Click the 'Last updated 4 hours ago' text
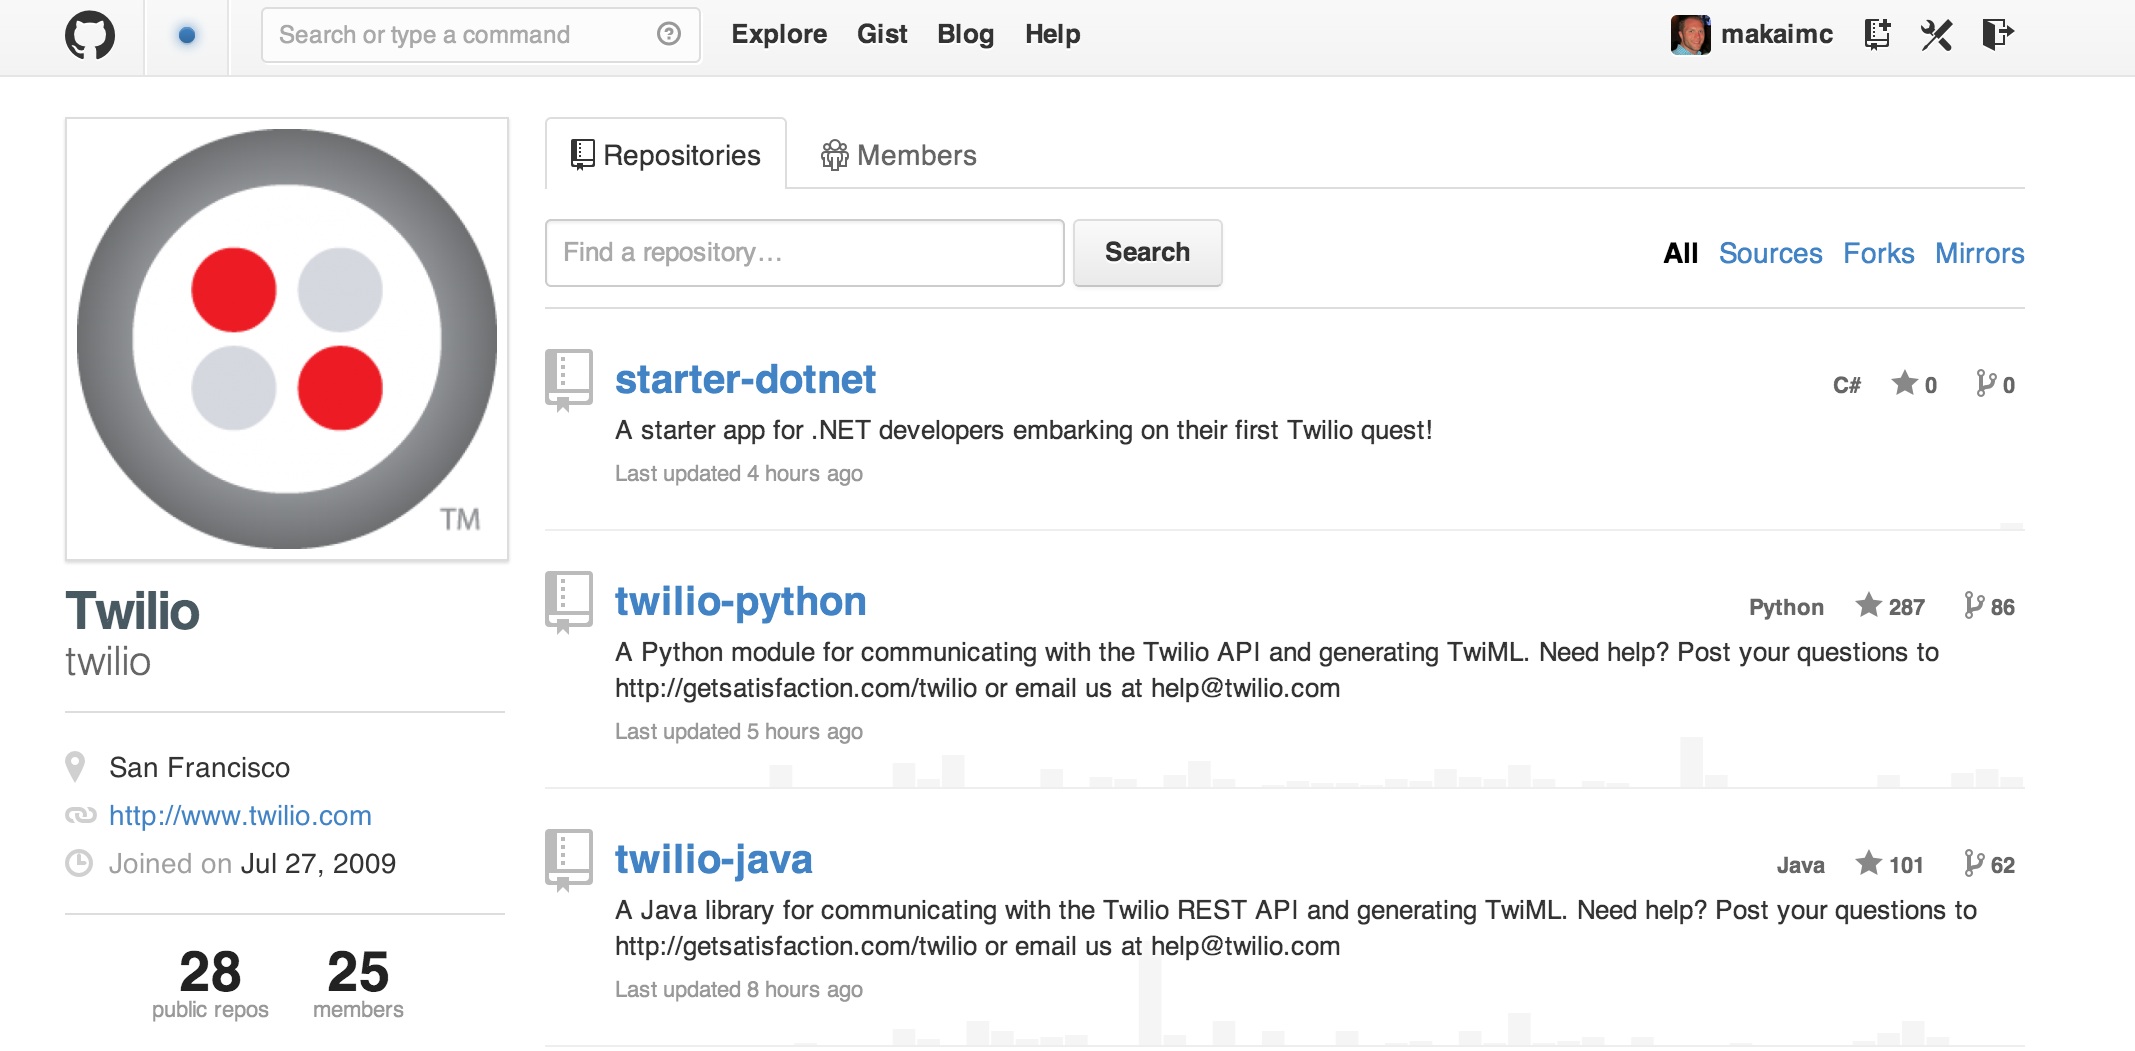 pos(738,473)
